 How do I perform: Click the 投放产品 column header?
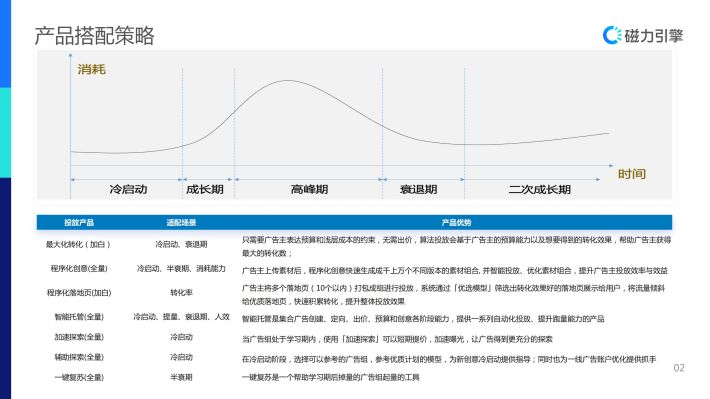(x=79, y=222)
